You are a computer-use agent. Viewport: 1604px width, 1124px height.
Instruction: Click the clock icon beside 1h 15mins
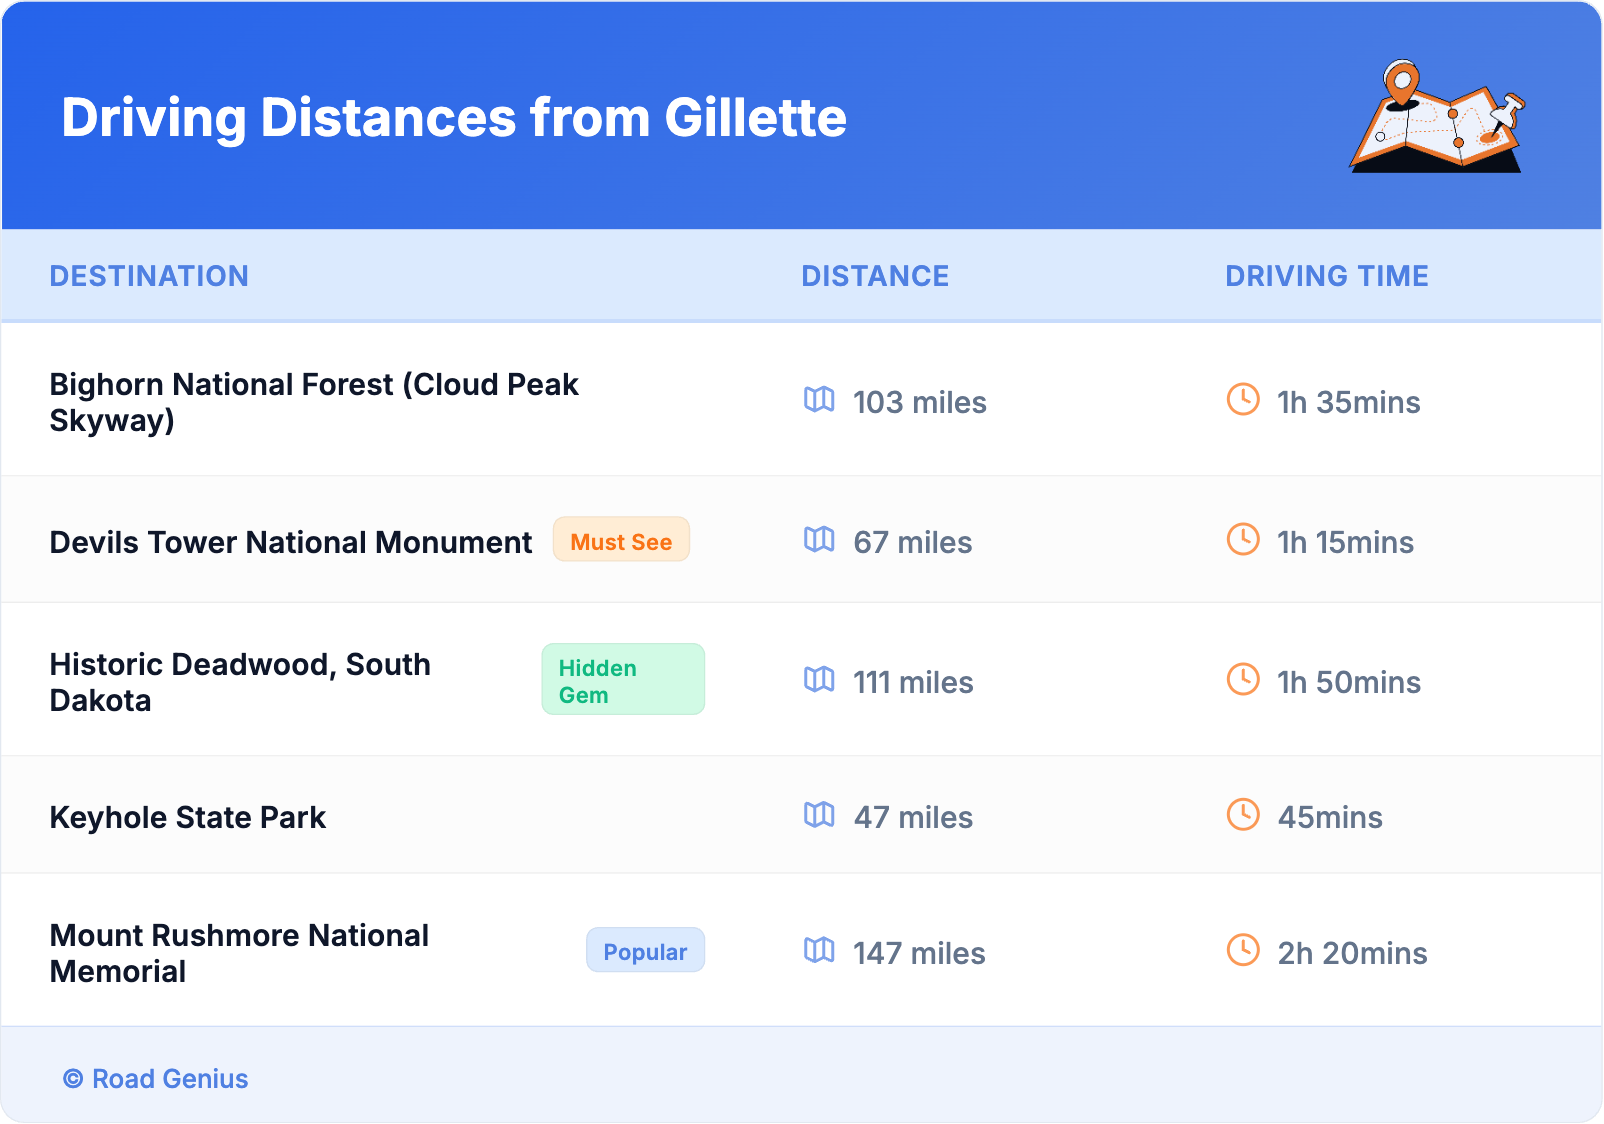pos(1243,539)
